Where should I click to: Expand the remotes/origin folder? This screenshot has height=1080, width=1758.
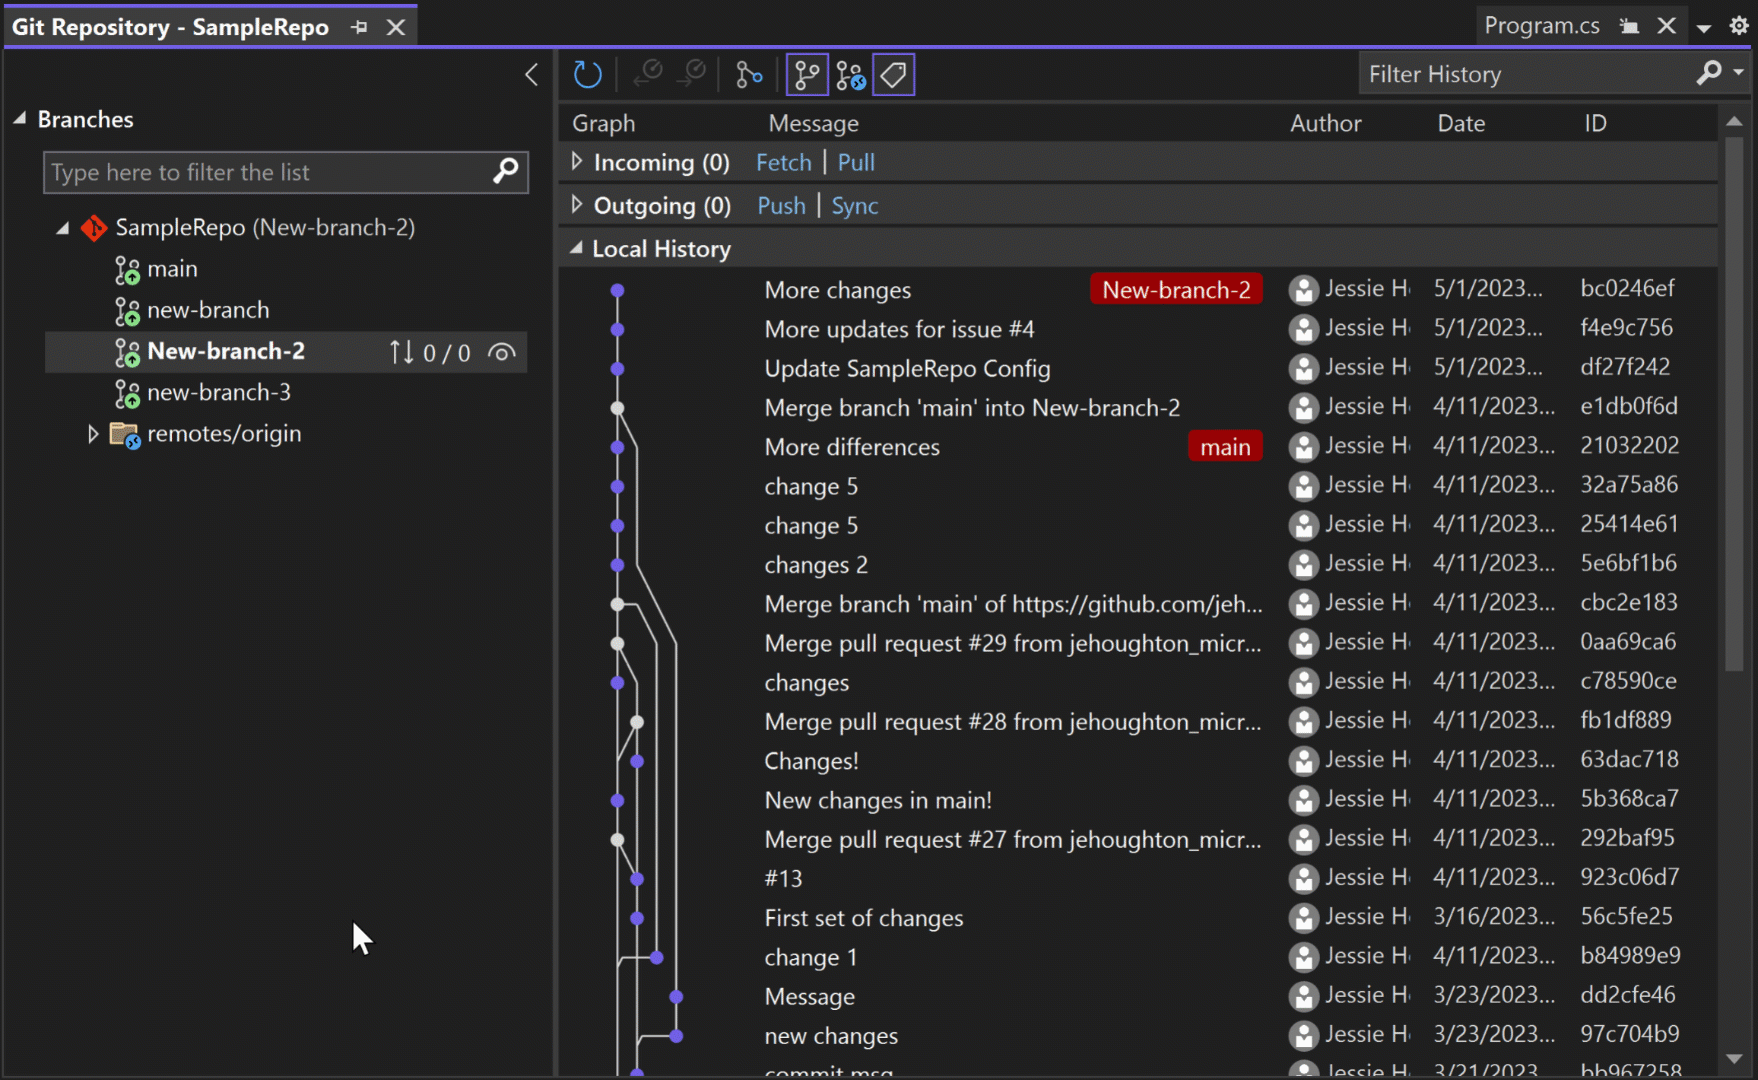click(x=93, y=434)
